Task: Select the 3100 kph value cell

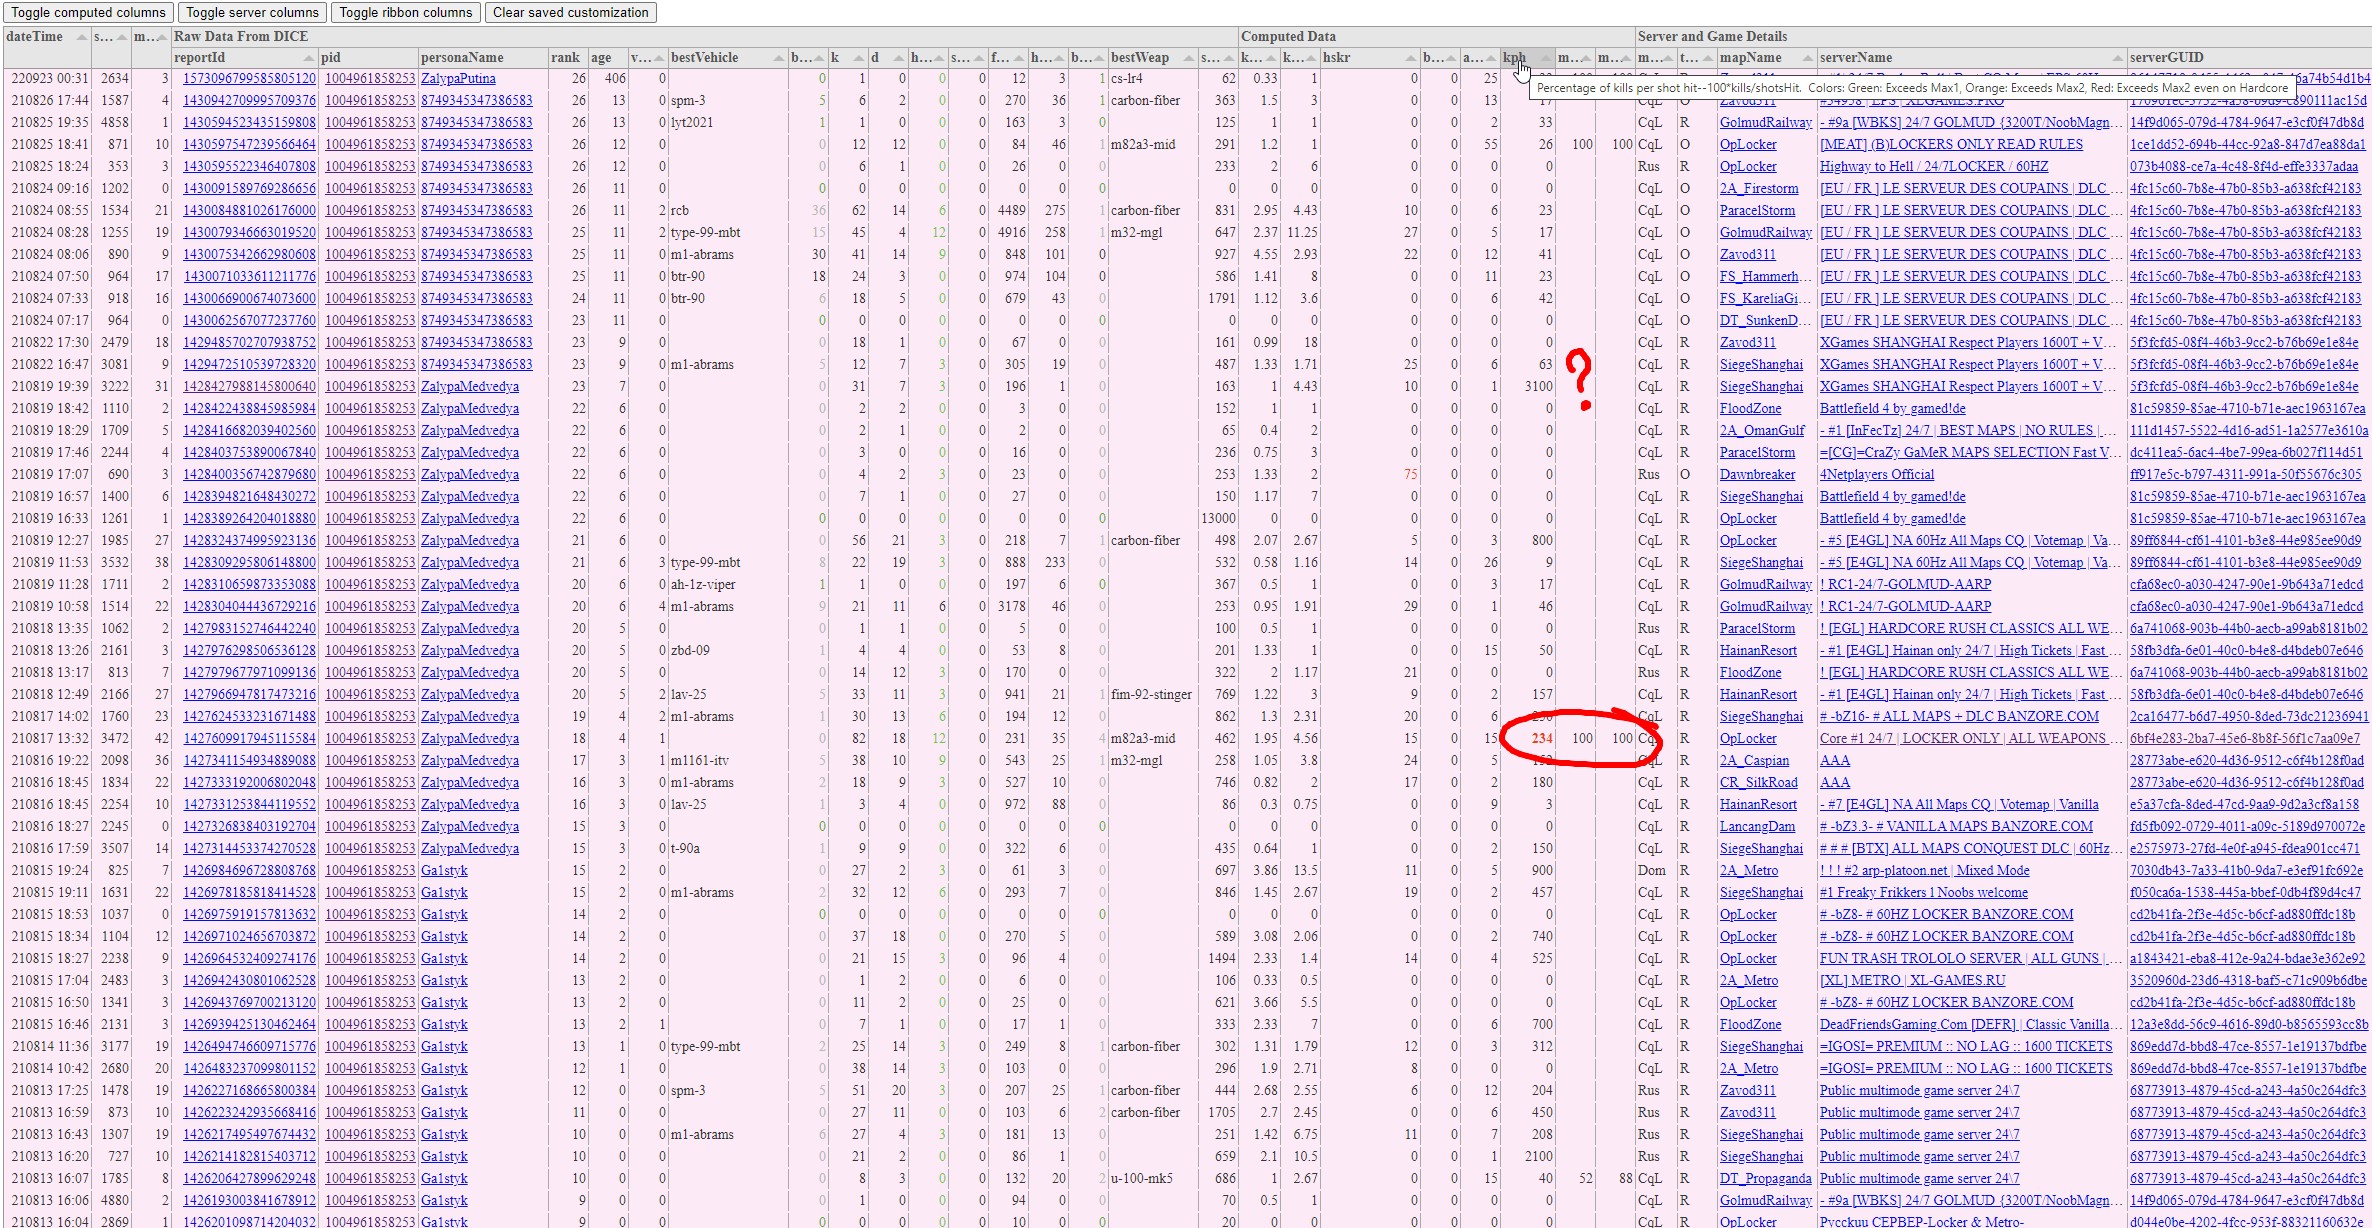Action: [x=1528, y=387]
